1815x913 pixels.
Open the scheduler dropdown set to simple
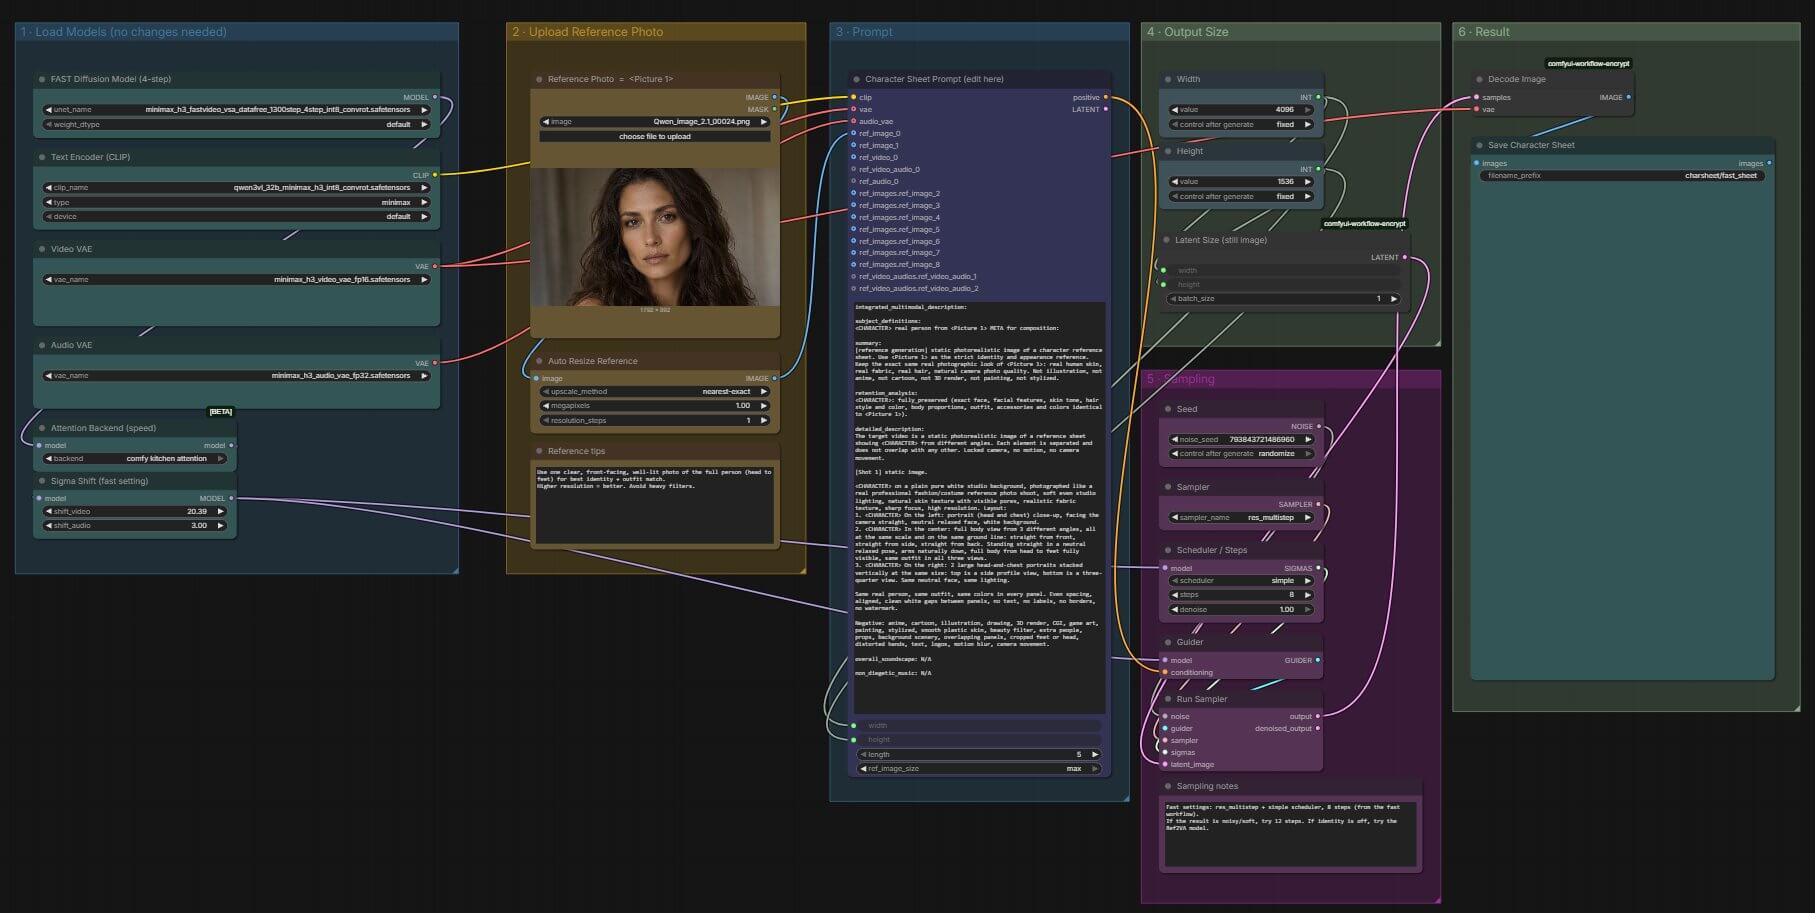(1241, 581)
